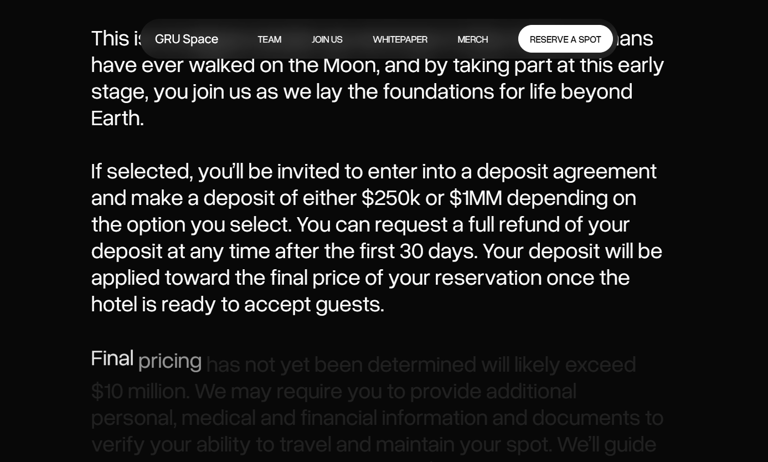Go to the JOIN US page

327,39
